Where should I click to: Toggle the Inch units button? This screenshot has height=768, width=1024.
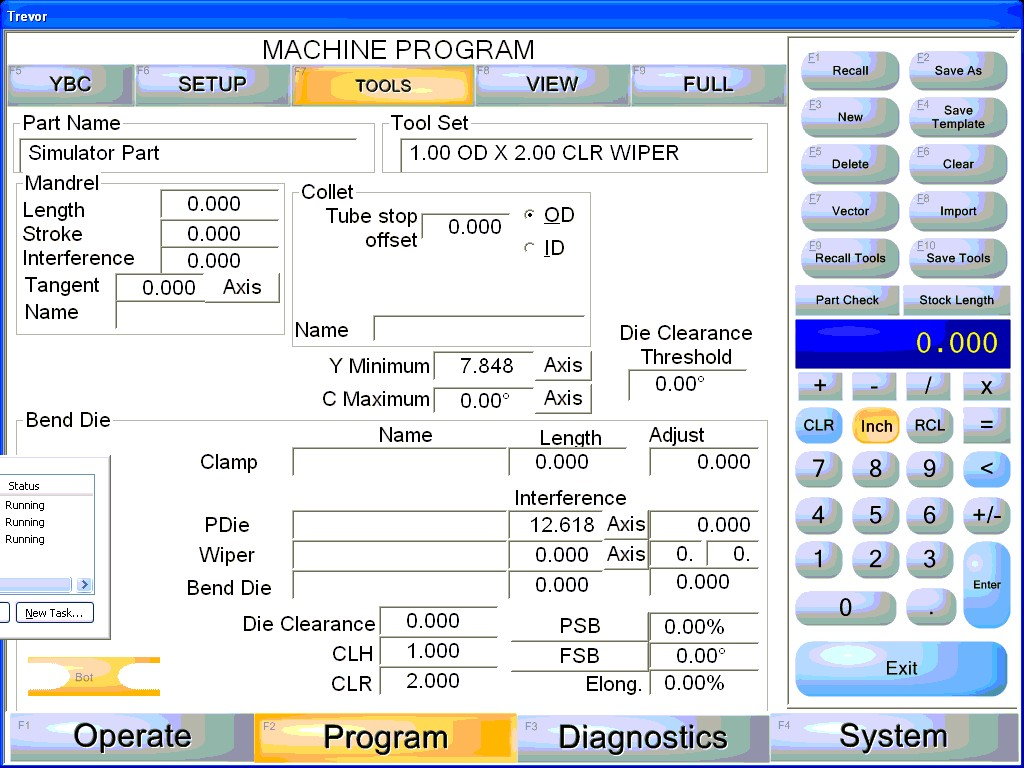[876, 425]
